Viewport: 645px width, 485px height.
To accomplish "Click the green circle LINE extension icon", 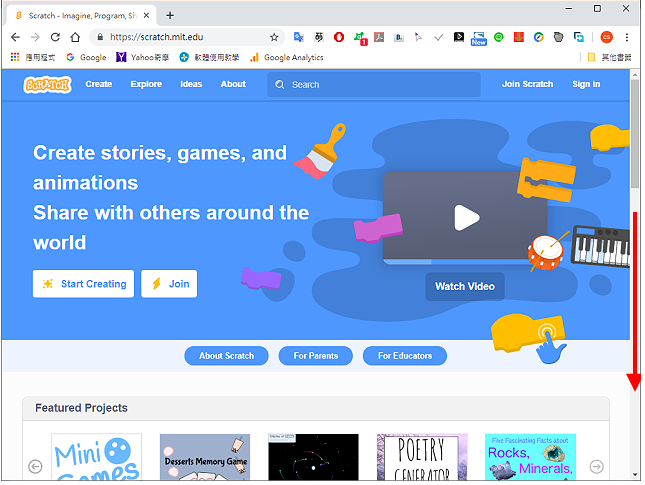I will (x=499, y=37).
